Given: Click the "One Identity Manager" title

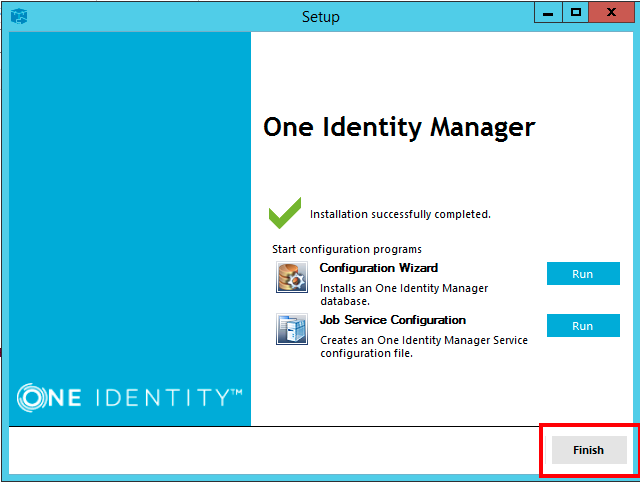Looking at the screenshot, I should pos(399,127).
